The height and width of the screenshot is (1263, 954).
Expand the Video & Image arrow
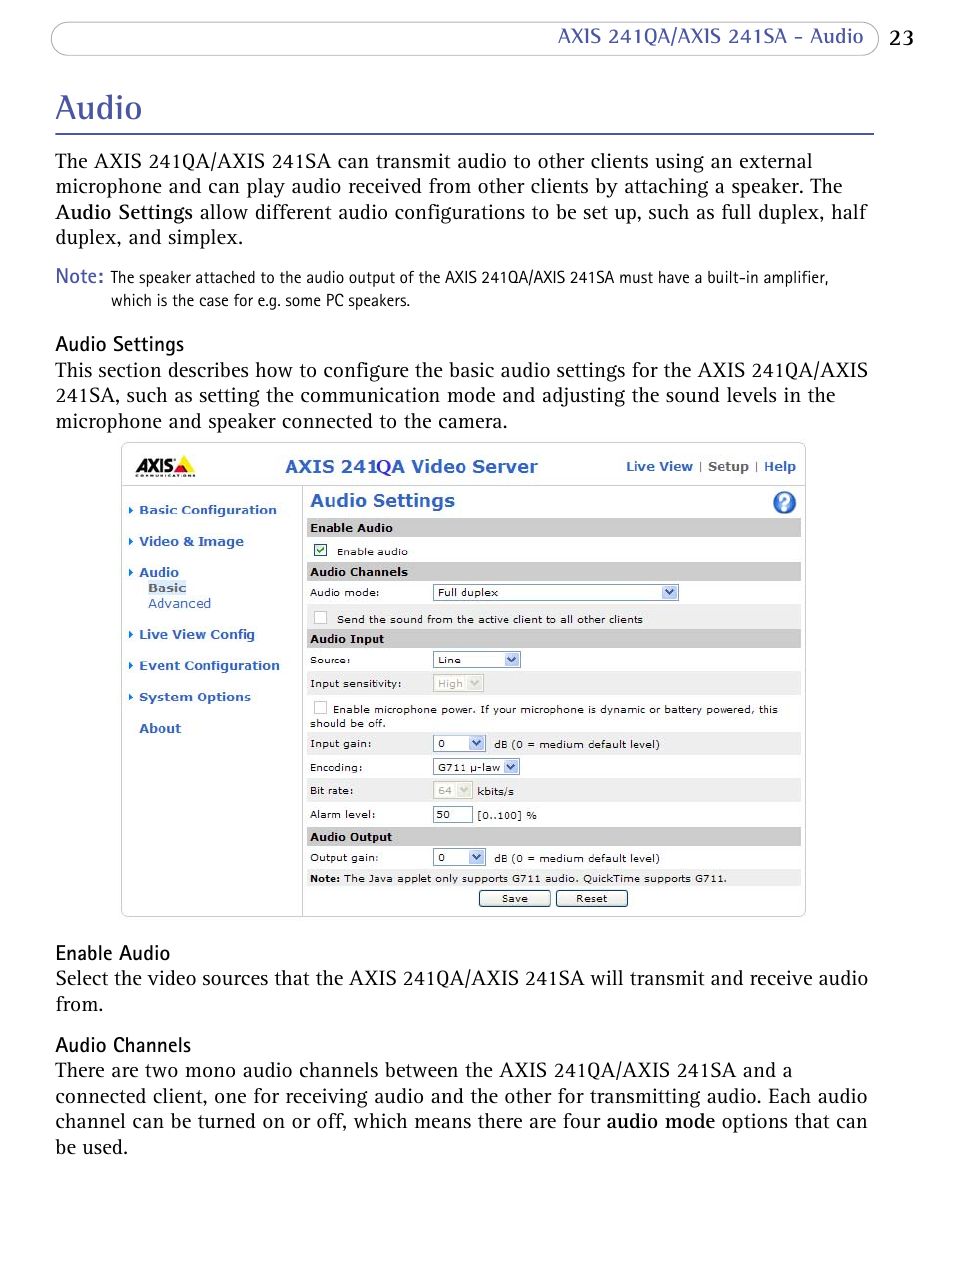point(131,541)
